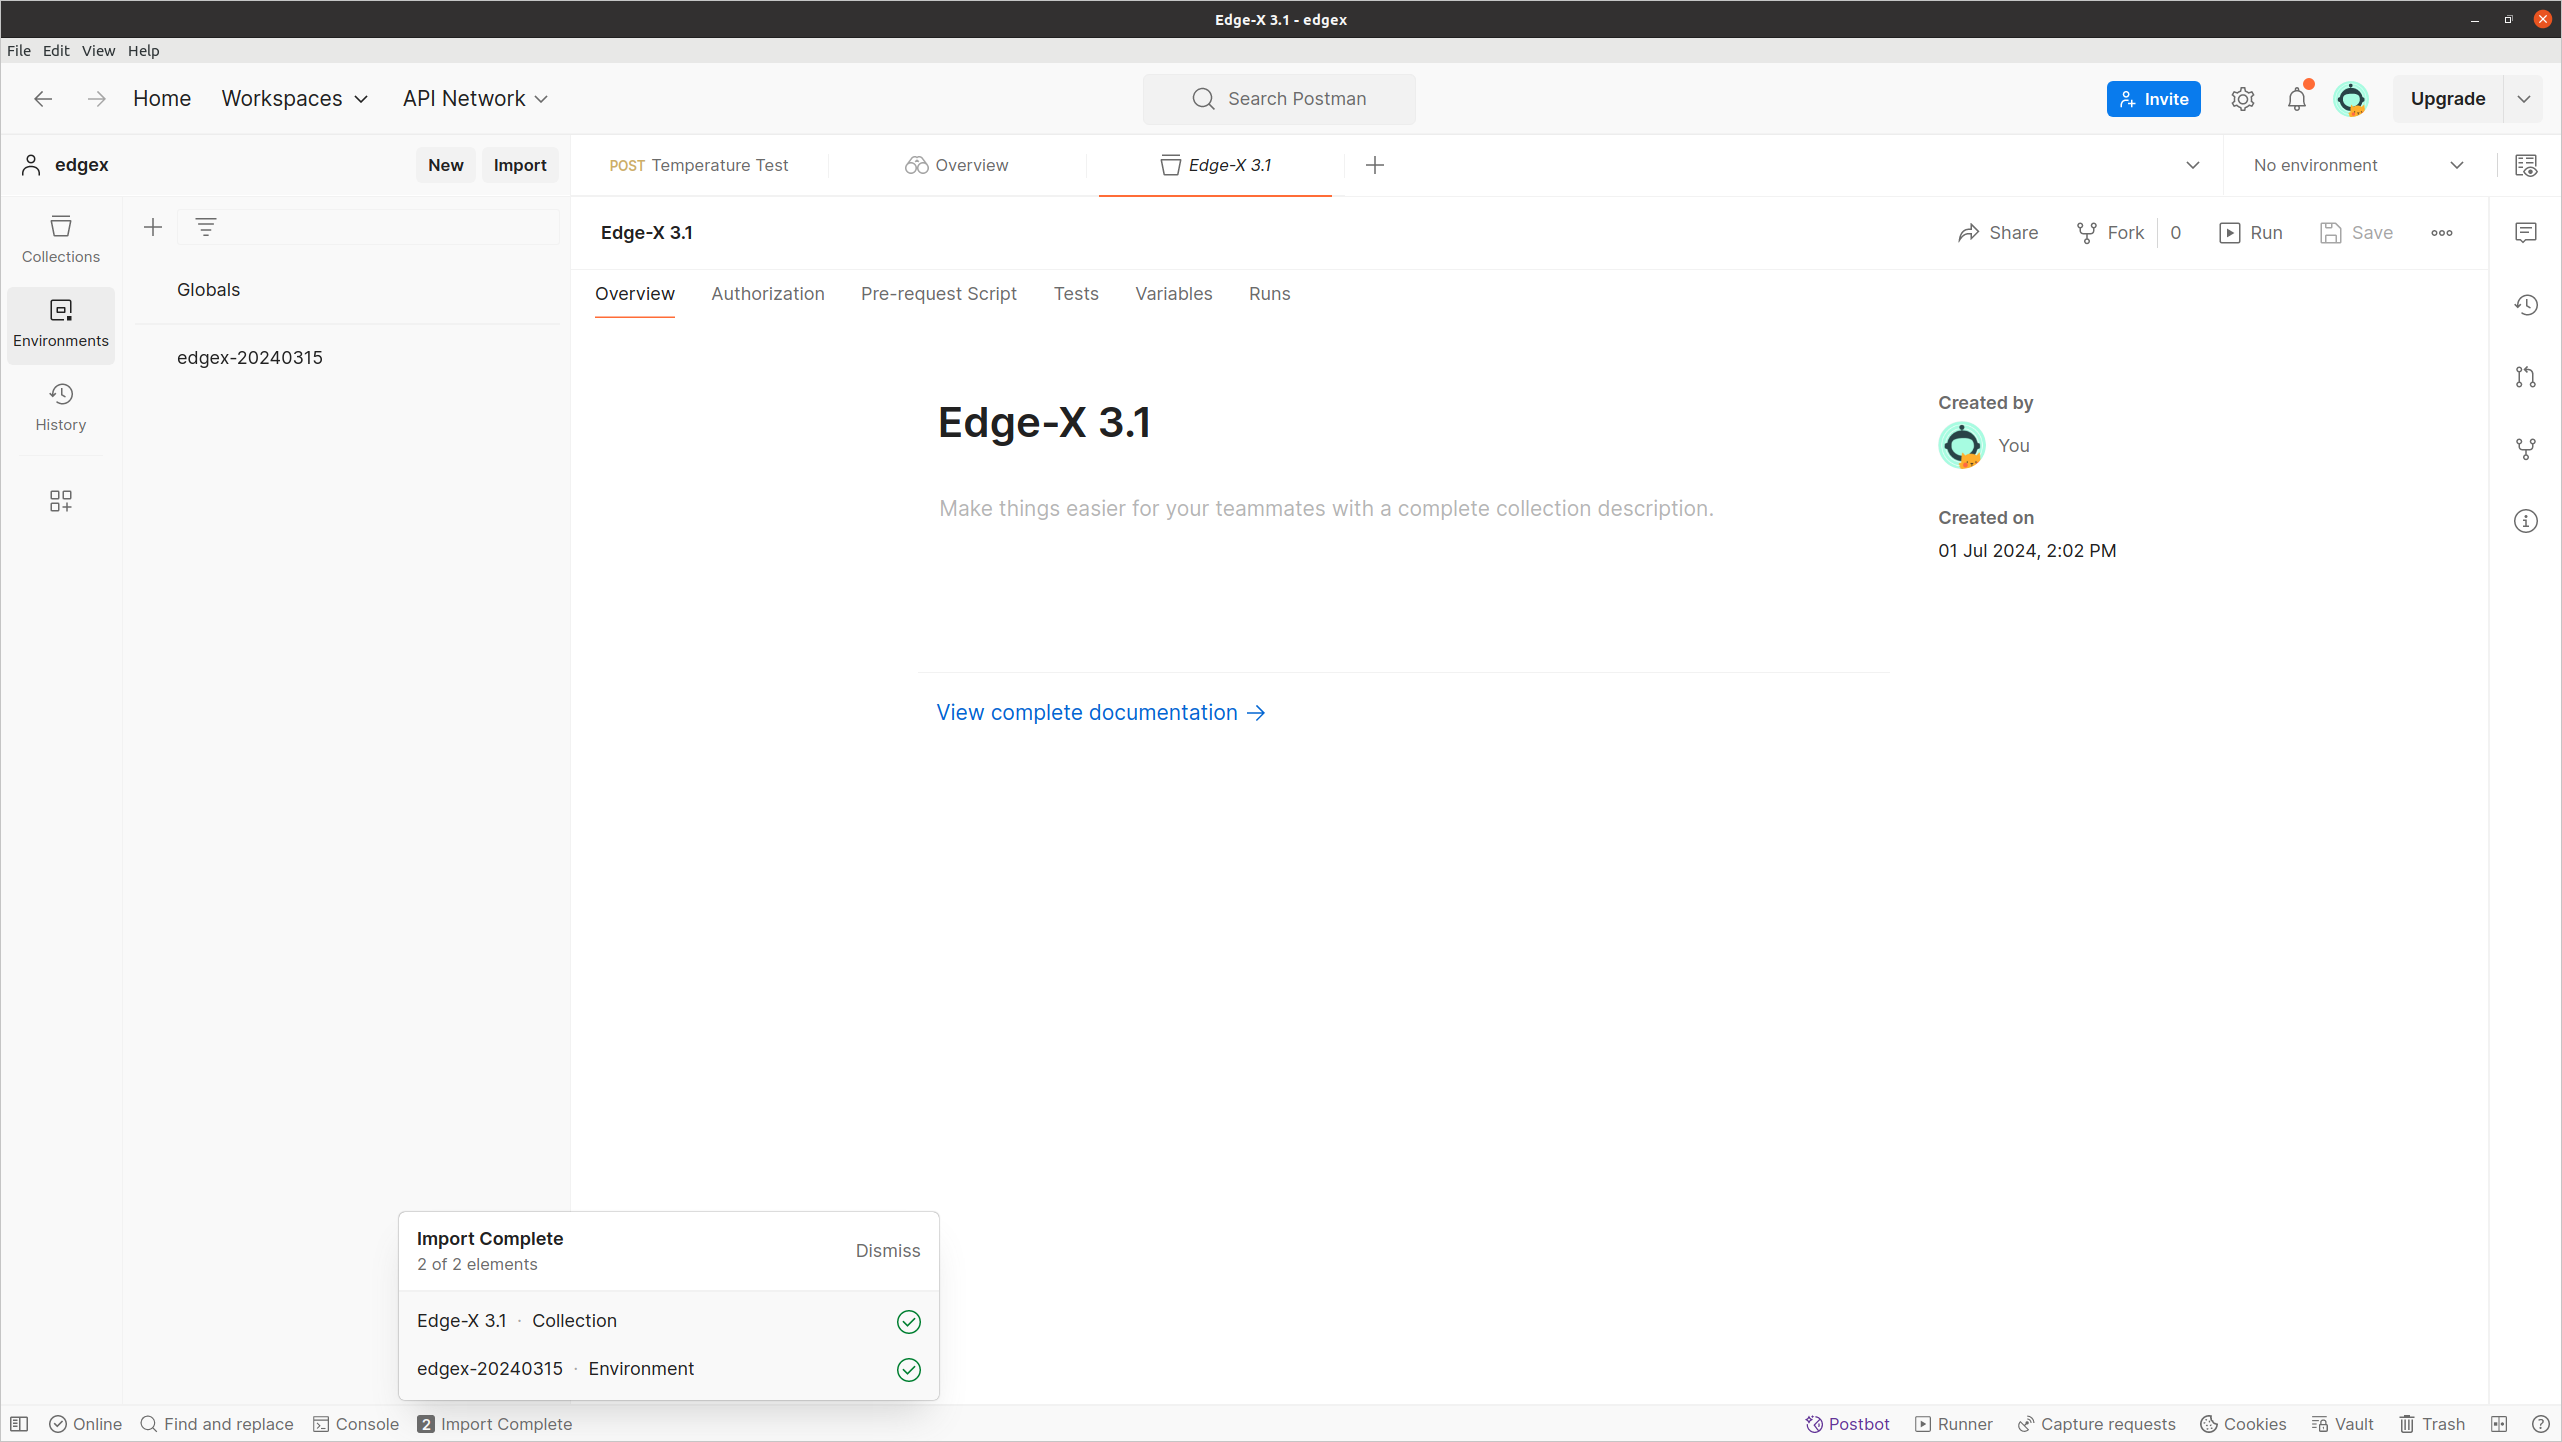This screenshot has height=1442, width=2562.
Task: Expand the Workspaces dropdown
Action: click(x=295, y=99)
